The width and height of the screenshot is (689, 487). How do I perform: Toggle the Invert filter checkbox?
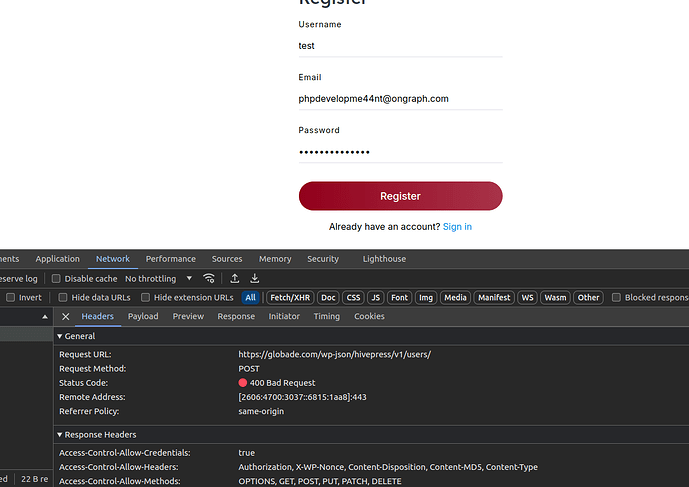pos(11,298)
